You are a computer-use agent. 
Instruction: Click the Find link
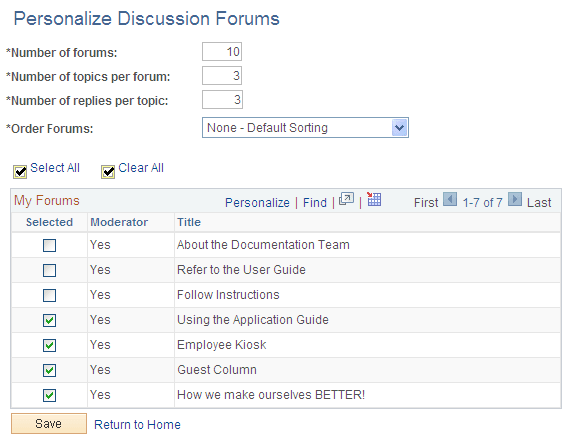[x=315, y=203]
